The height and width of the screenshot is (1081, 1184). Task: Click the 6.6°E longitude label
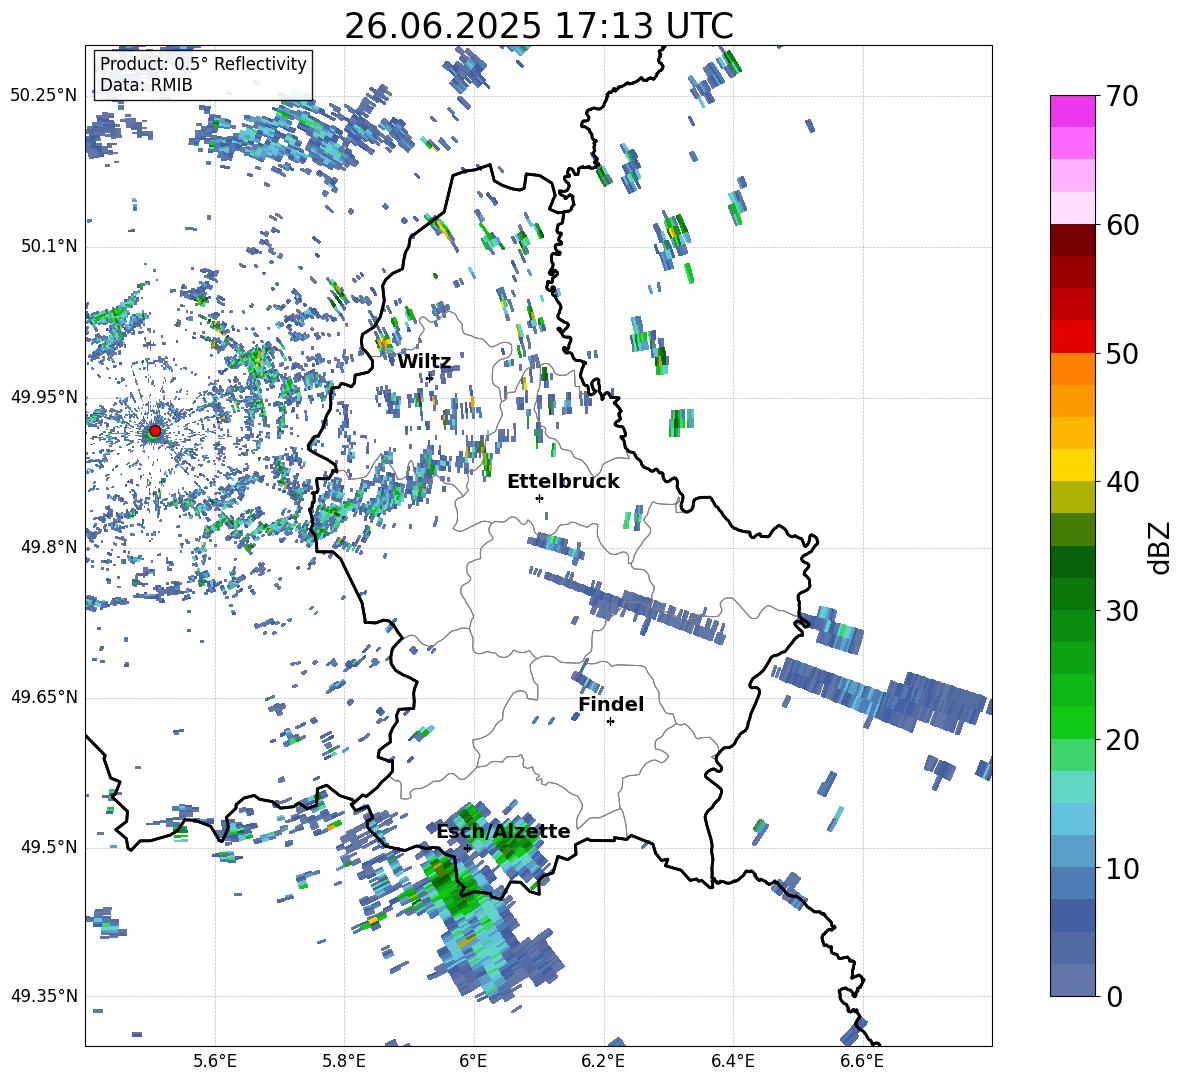tap(862, 1061)
